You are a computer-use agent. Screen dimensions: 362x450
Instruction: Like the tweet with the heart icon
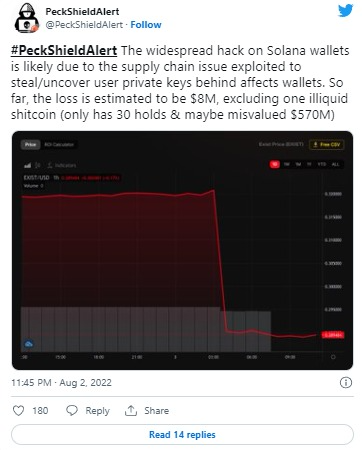(18, 410)
